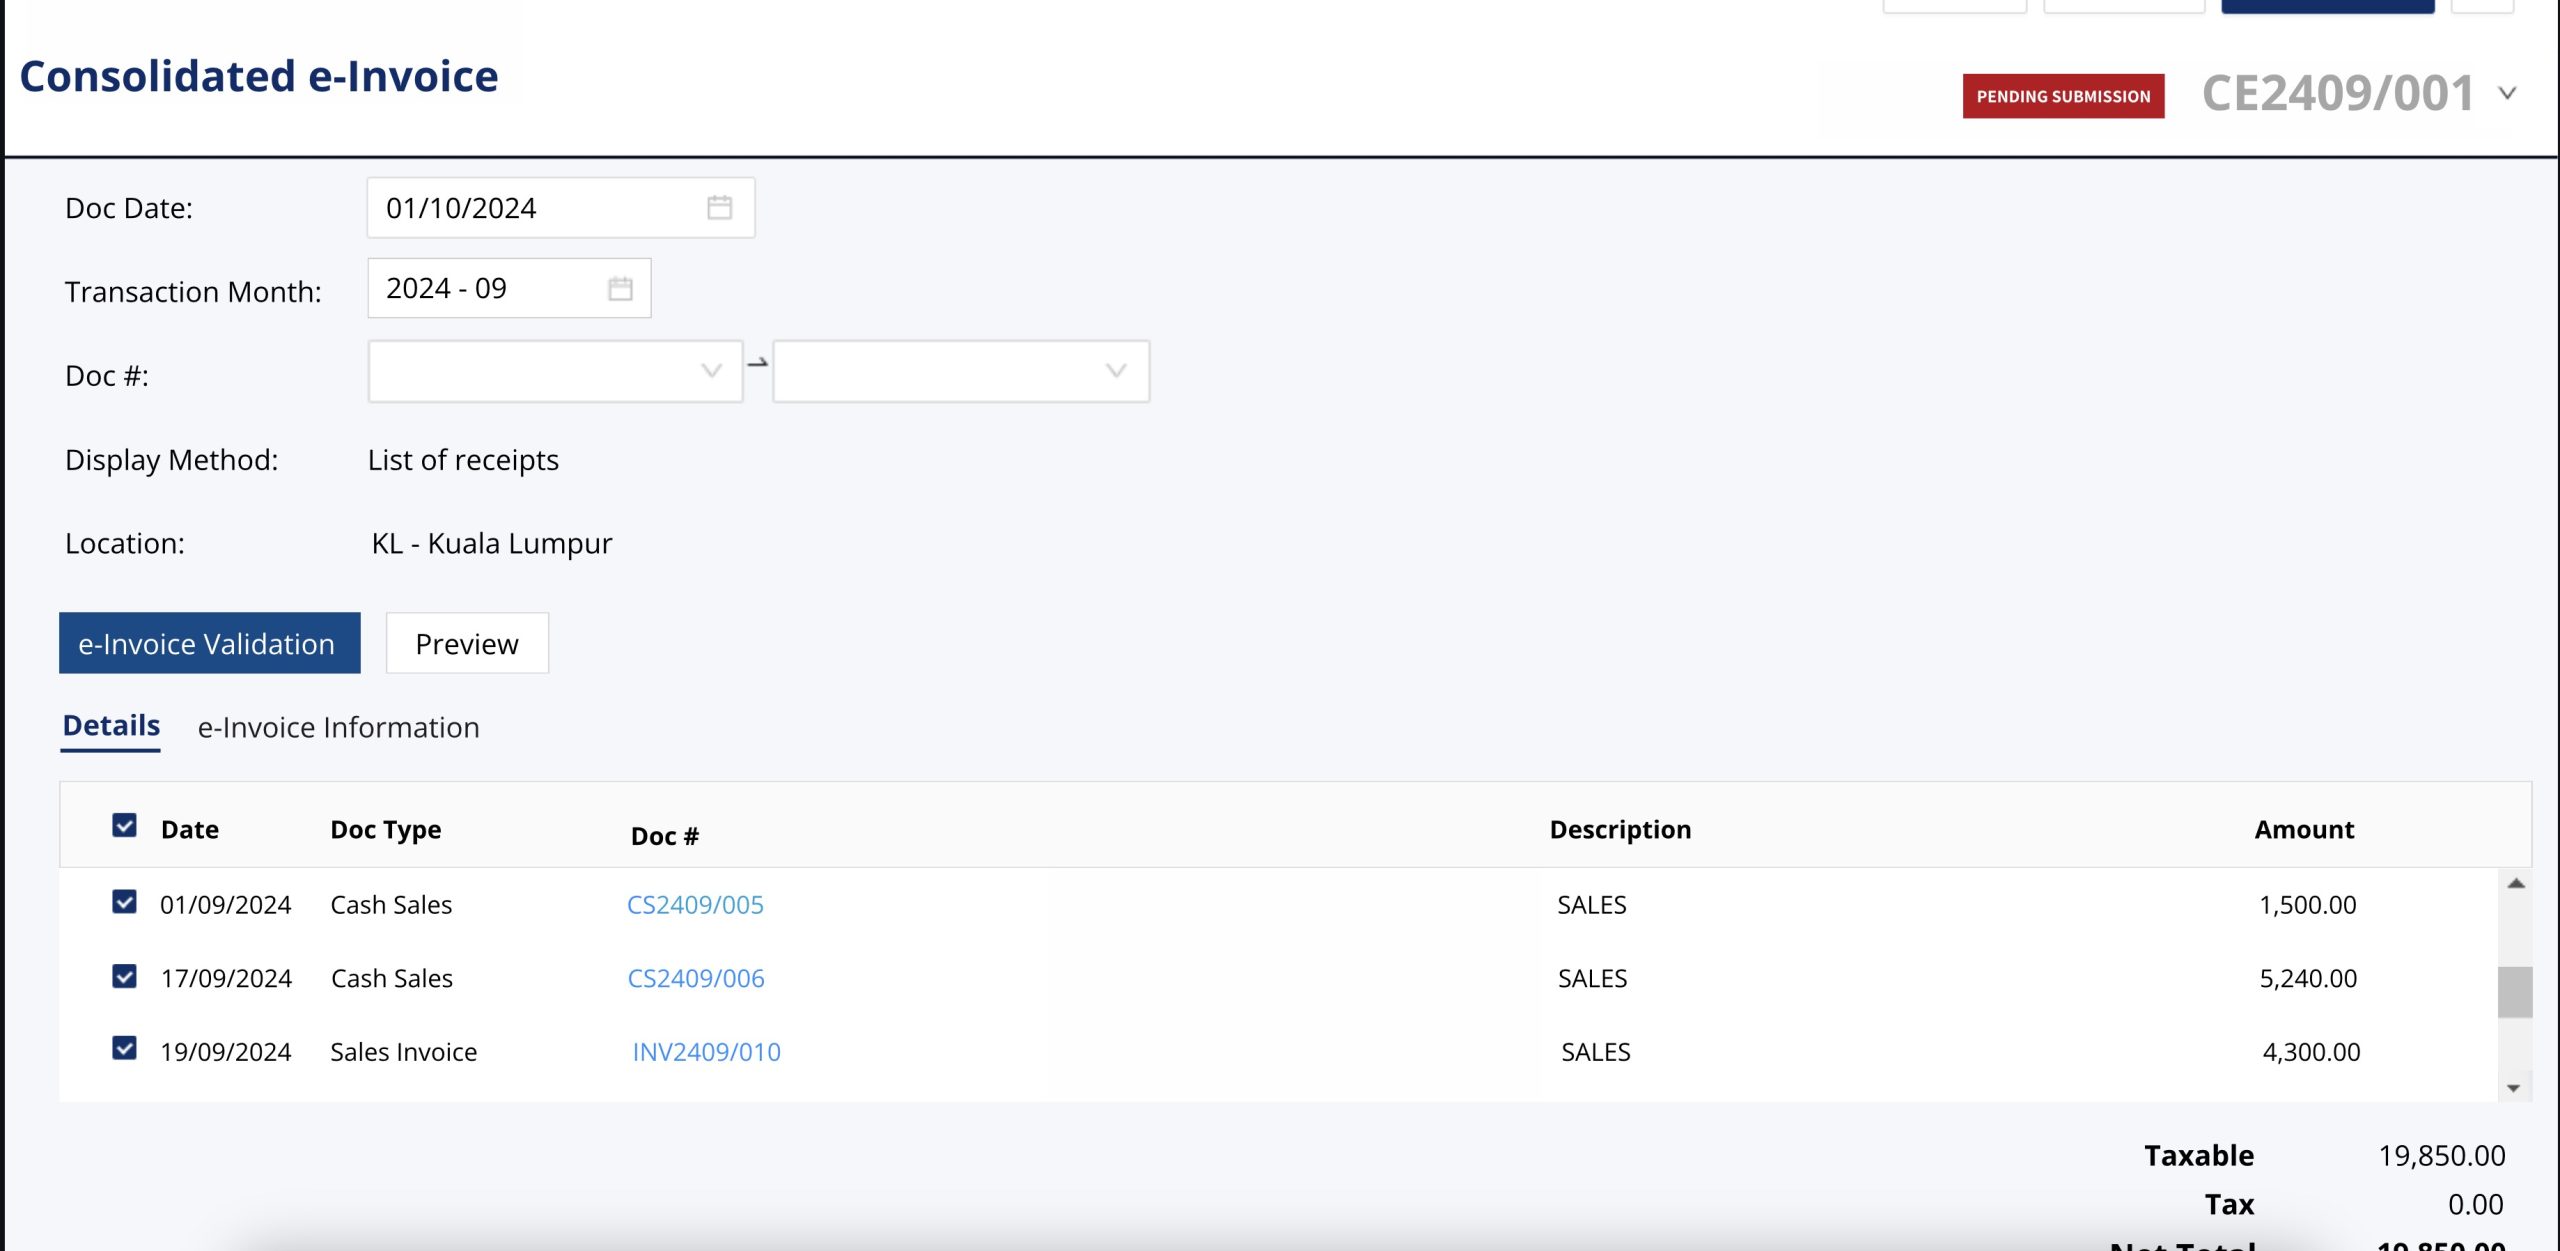The width and height of the screenshot is (2560, 1251).
Task: Expand the first Doc # dropdown
Action: [709, 371]
